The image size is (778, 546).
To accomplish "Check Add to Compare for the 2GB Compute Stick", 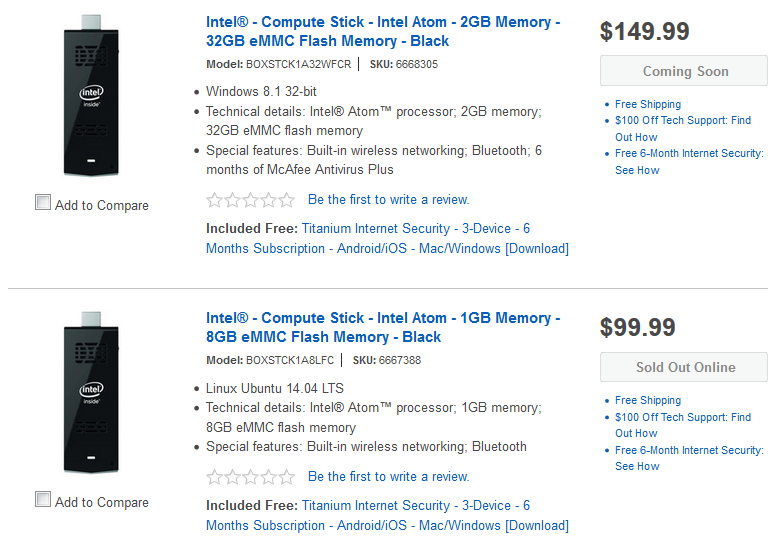I will point(43,203).
